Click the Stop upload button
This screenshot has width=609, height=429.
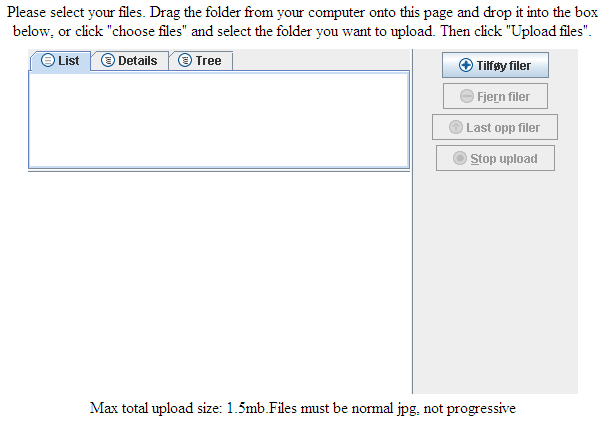495,158
